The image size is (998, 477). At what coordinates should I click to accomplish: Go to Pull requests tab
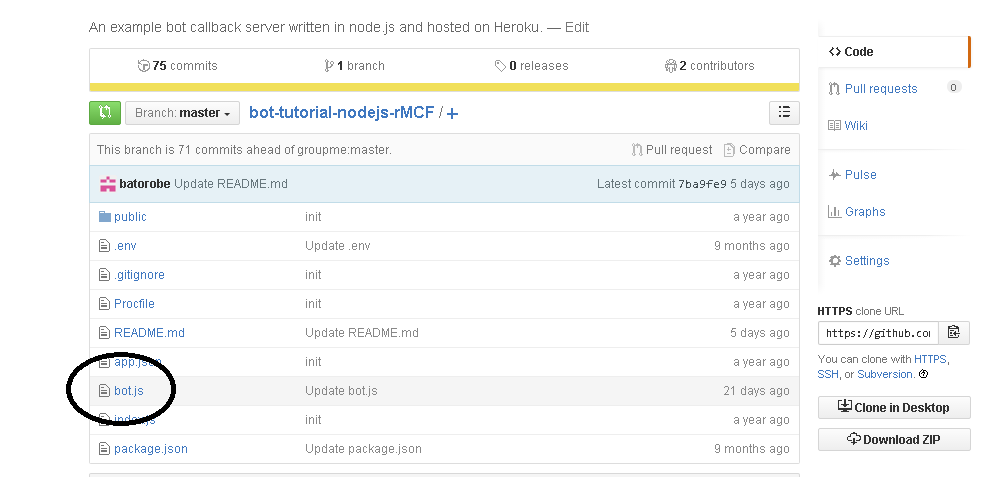point(880,89)
